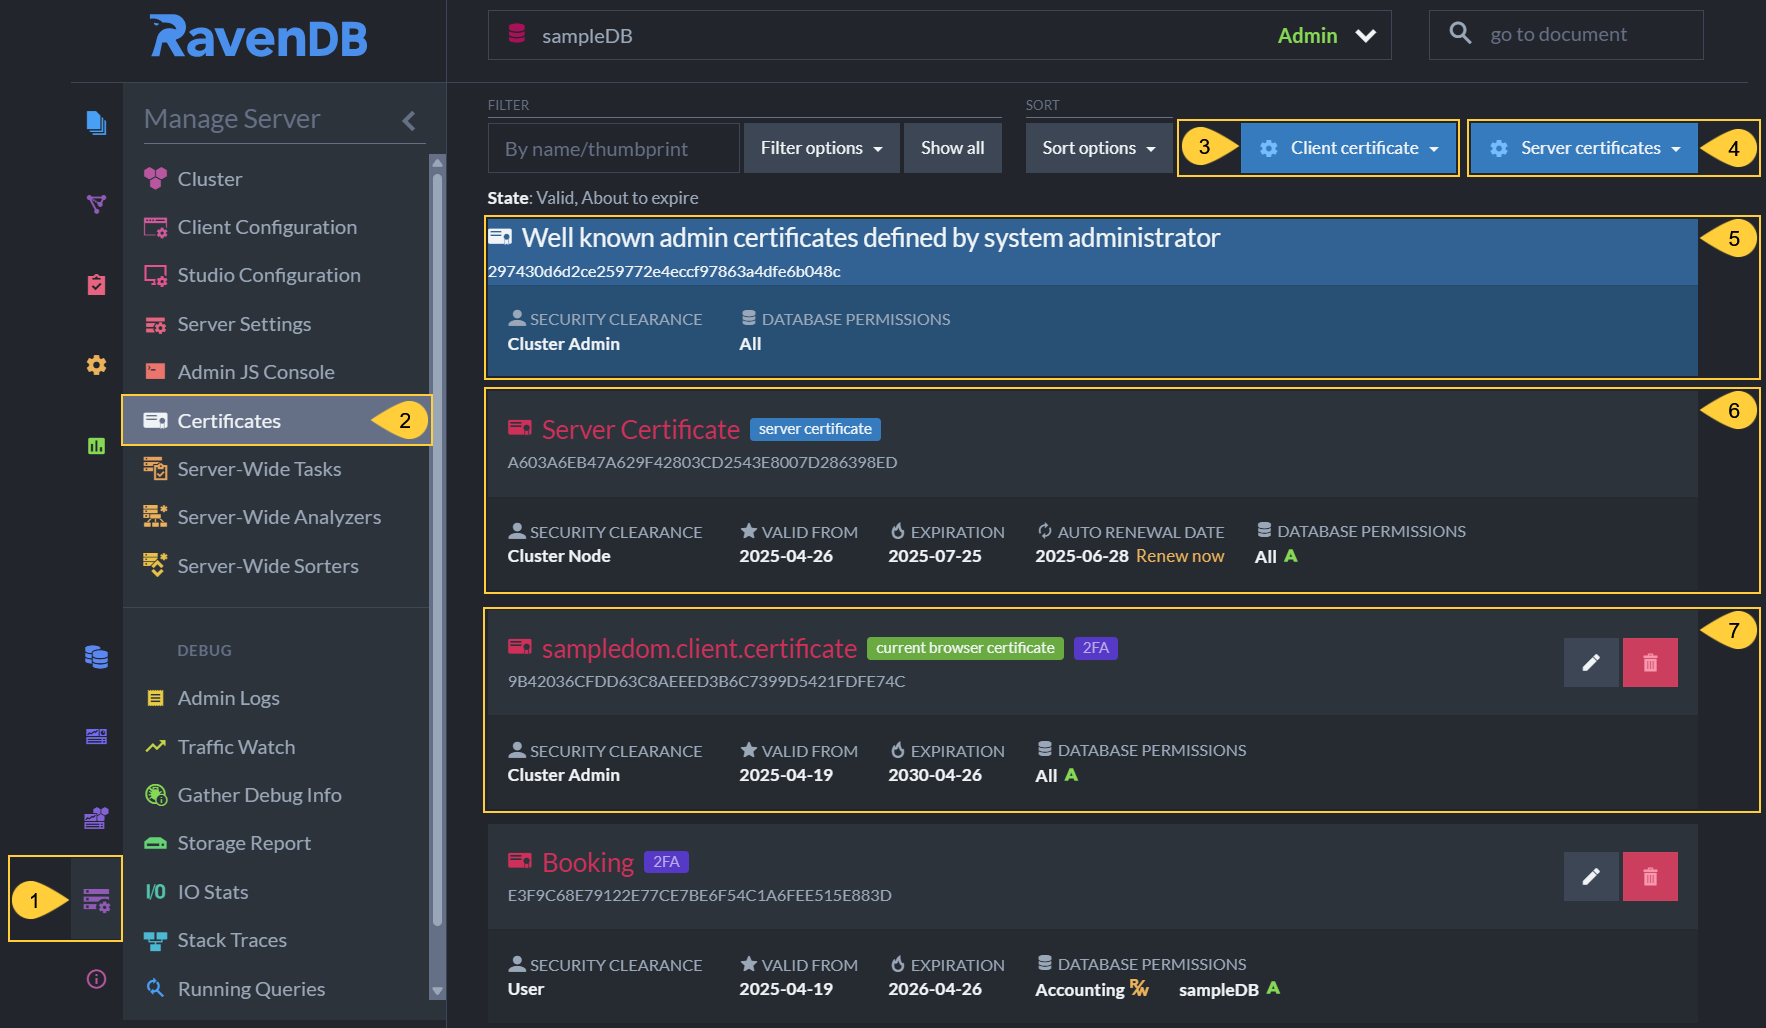Delete the Booking certificate with trash icon
This screenshot has width=1766, height=1028.
(1650, 876)
